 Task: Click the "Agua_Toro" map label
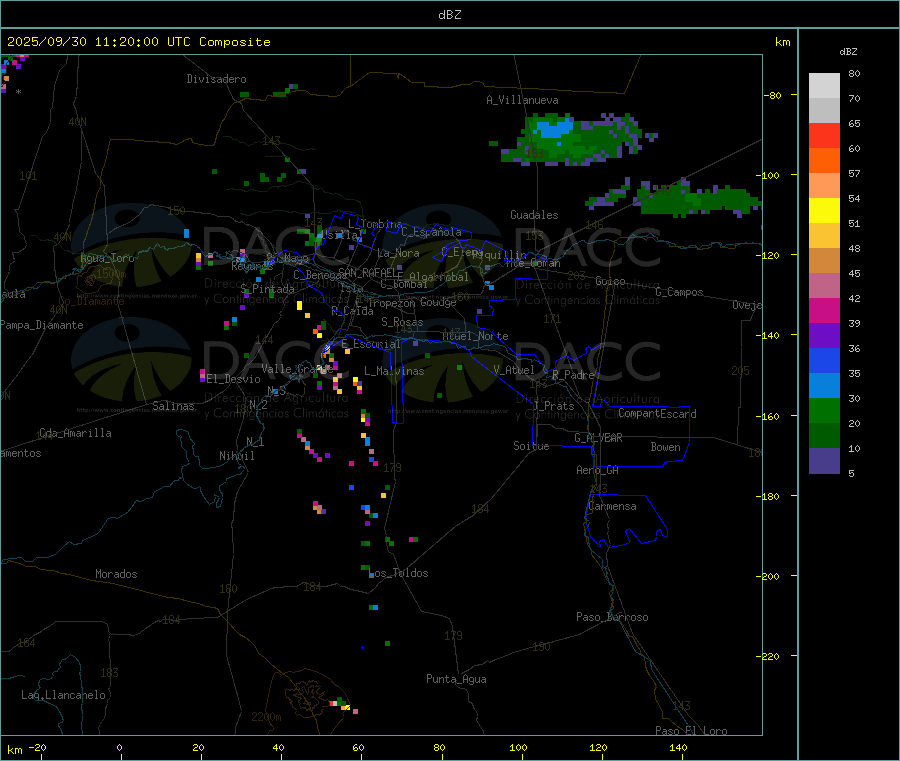[107, 258]
